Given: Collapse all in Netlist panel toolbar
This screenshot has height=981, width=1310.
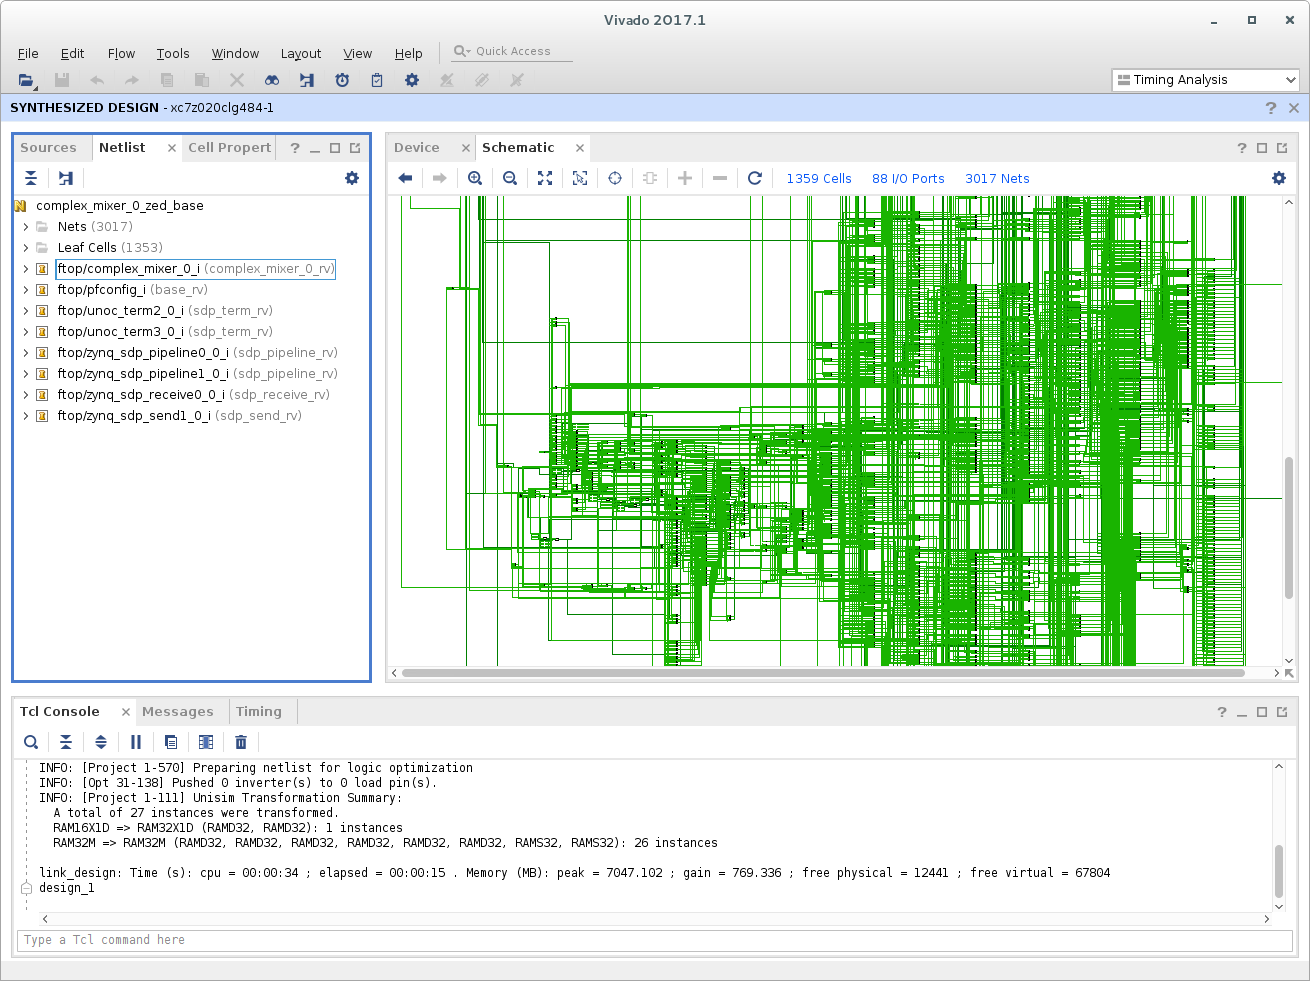Looking at the screenshot, I should point(31,178).
